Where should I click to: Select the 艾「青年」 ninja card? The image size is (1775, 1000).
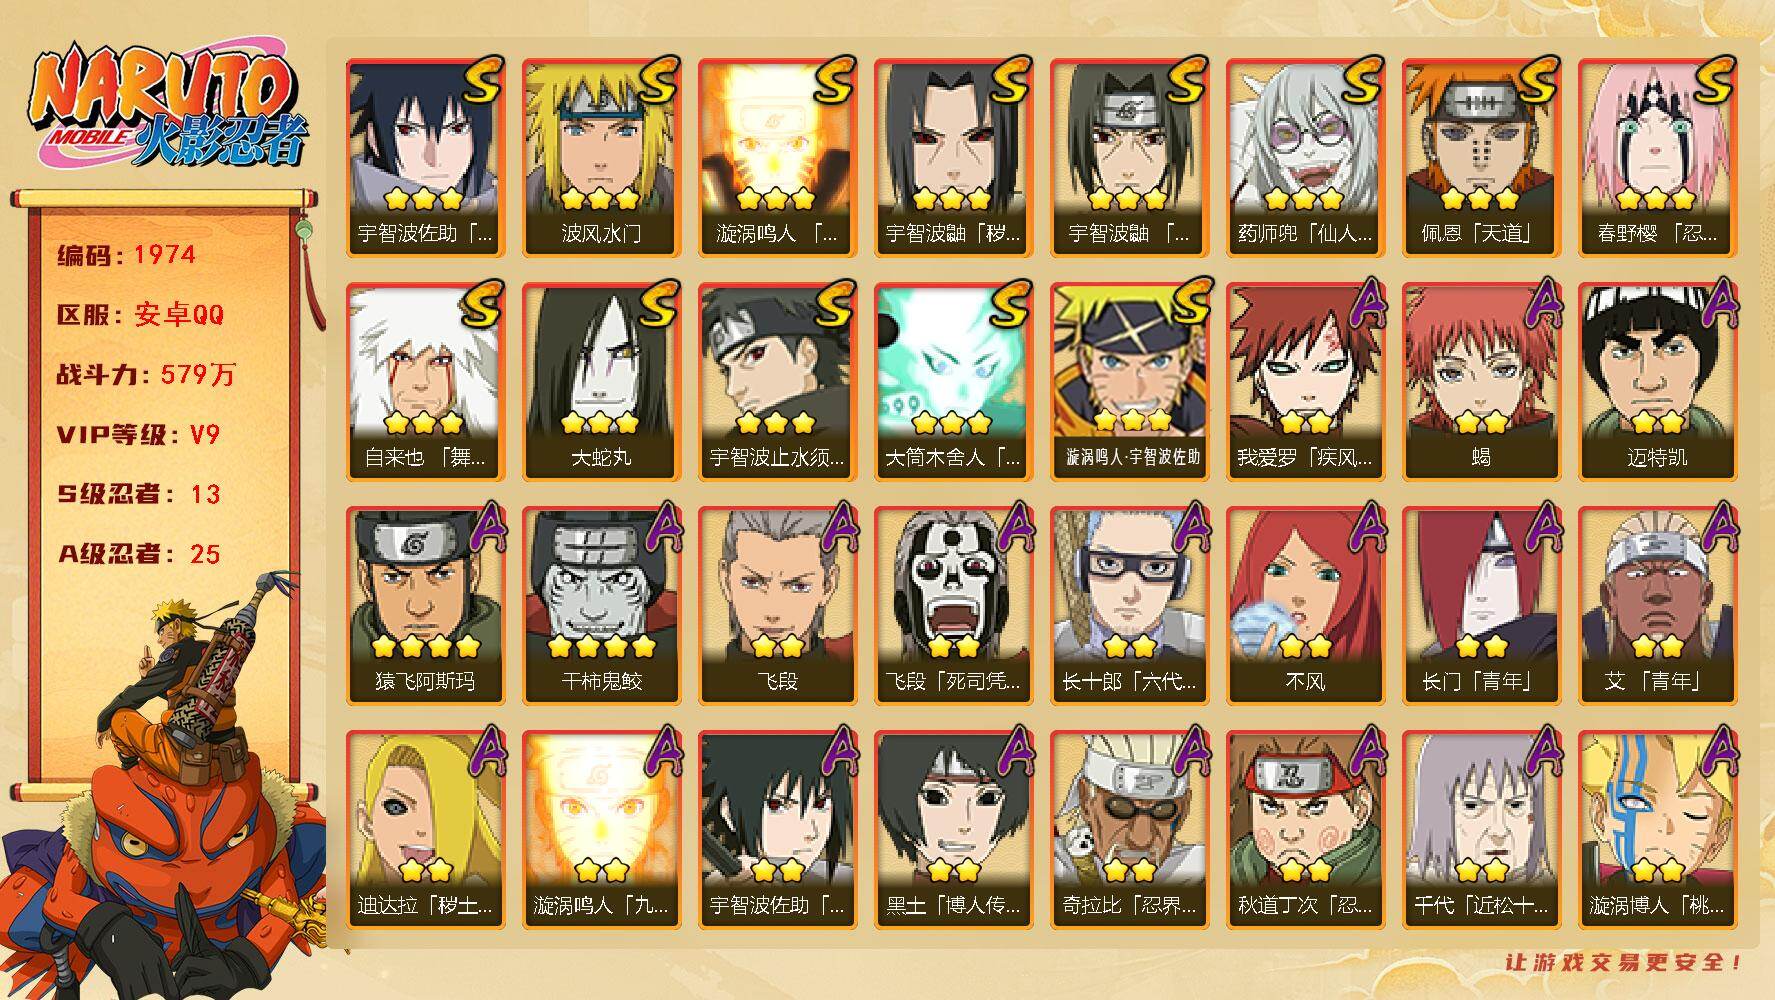point(1657,606)
